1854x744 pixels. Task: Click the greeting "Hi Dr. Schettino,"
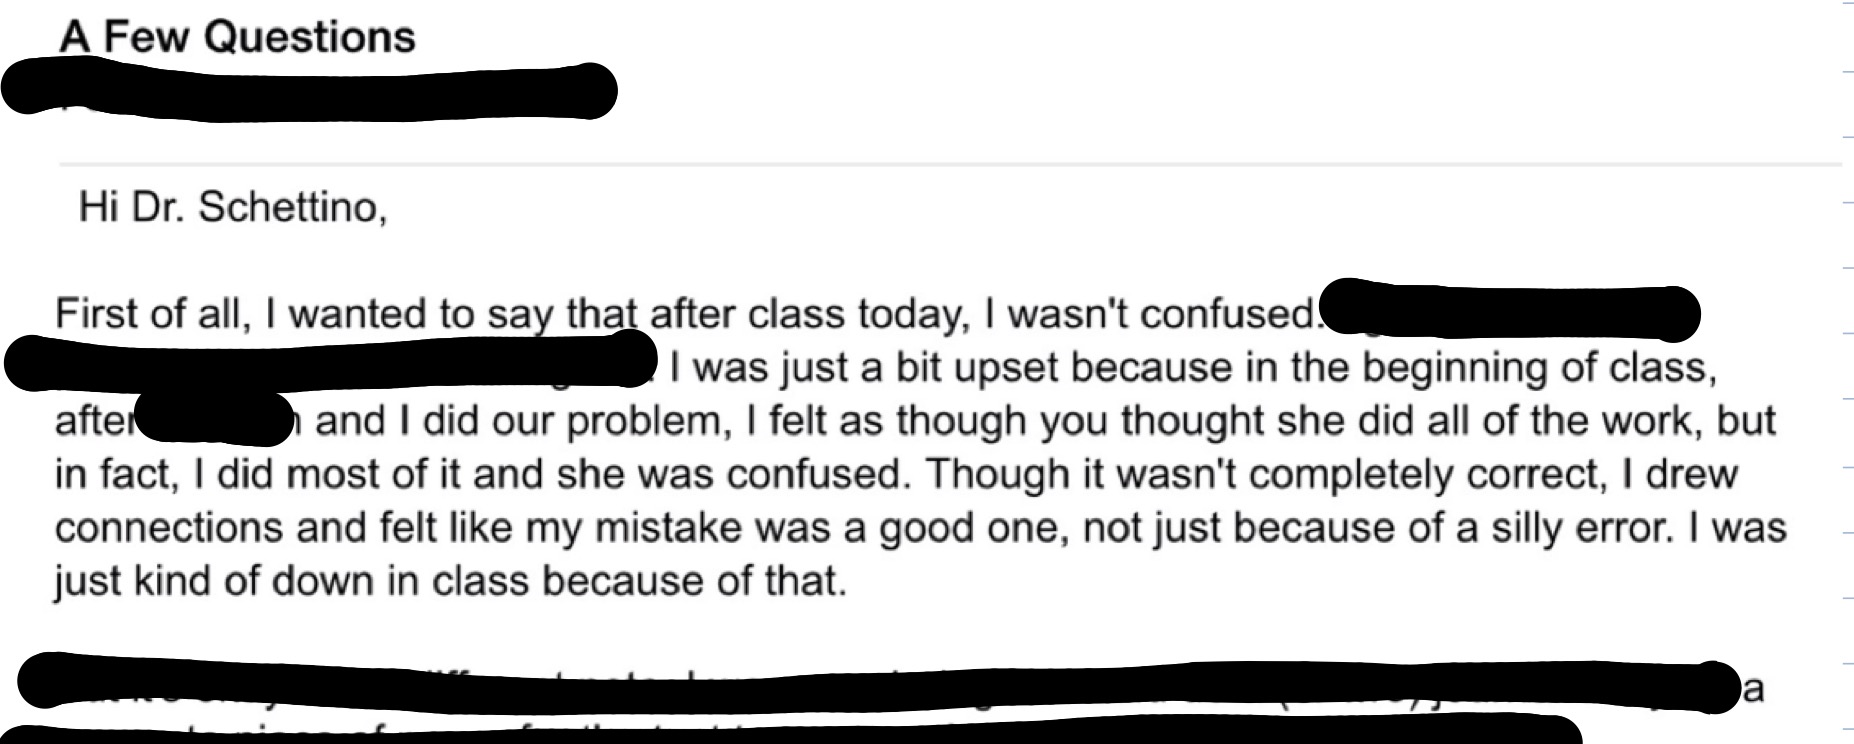(x=232, y=207)
